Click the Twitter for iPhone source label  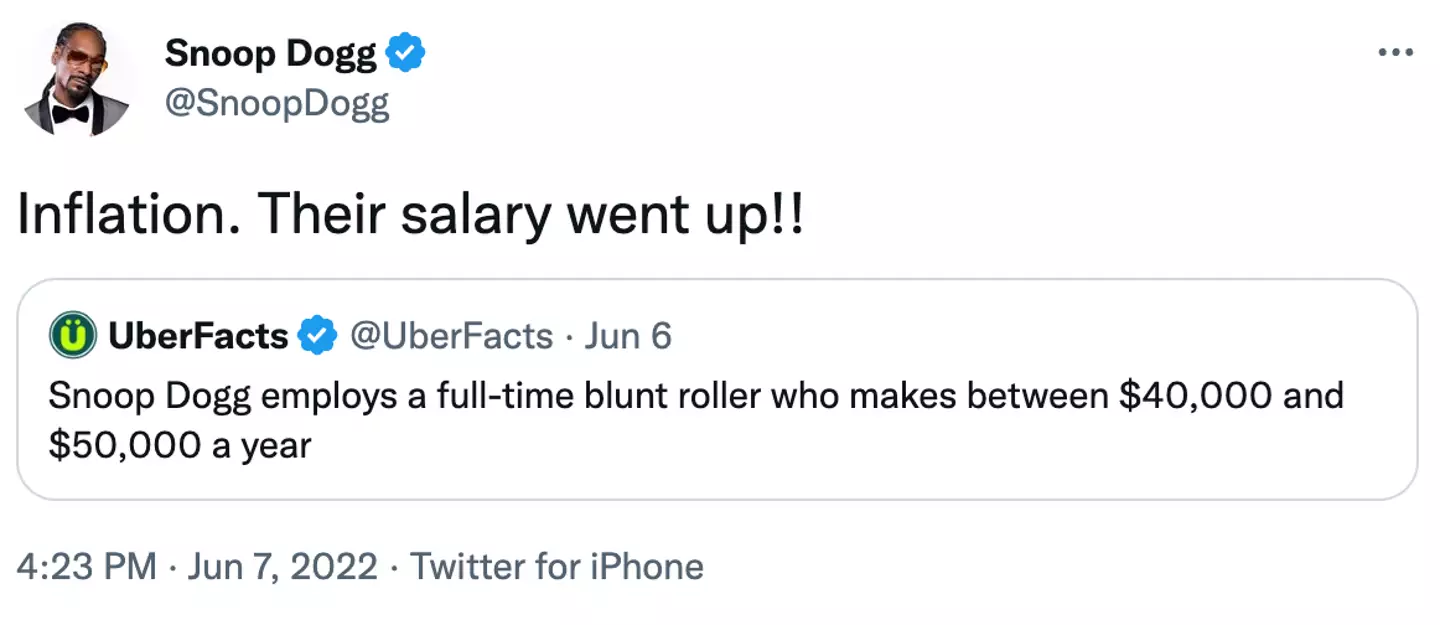tap(557, 567)
